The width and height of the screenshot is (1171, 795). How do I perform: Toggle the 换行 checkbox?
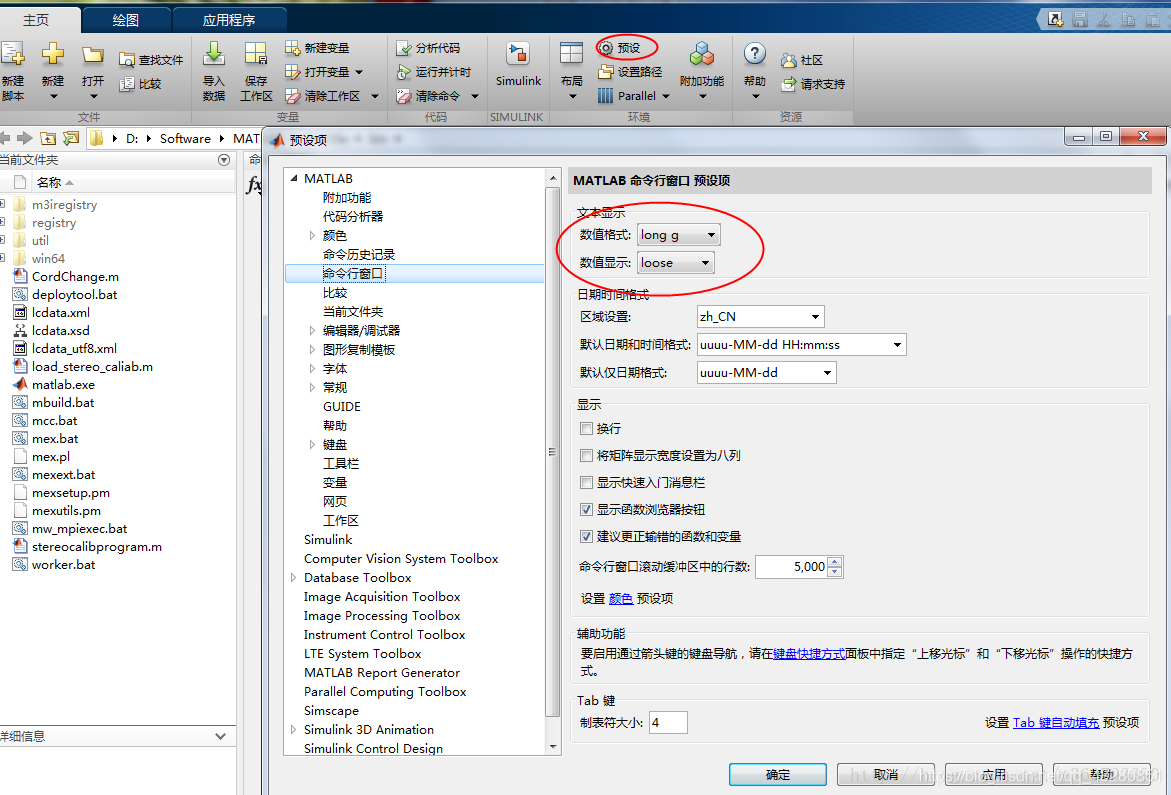point(586,428)
